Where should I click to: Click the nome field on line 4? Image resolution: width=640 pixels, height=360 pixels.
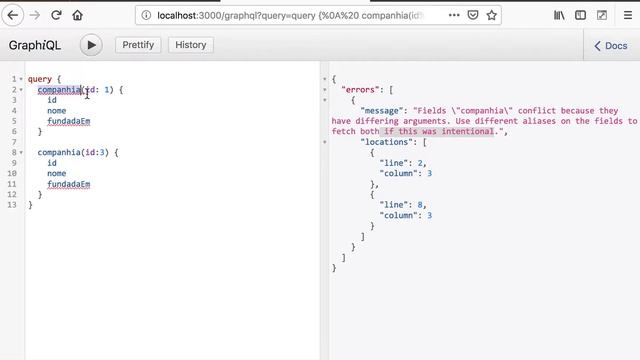(56, 111)
